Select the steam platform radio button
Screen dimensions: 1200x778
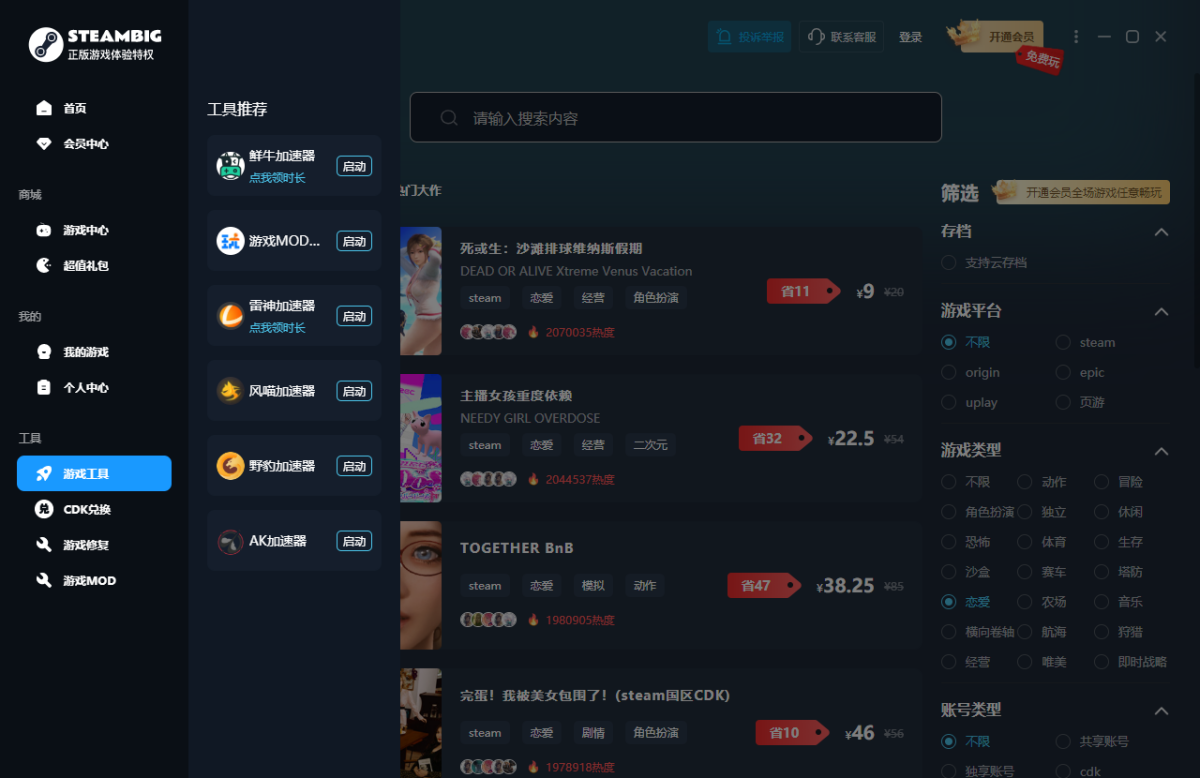click(x=1063, y=342)
